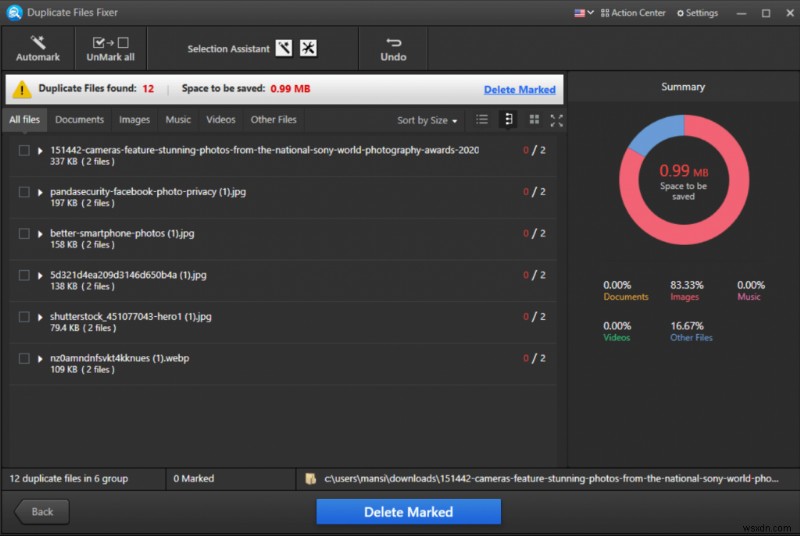800x536 pixels.
Task: Click the 0.00% Documents summary label
Action: [626, 291]
